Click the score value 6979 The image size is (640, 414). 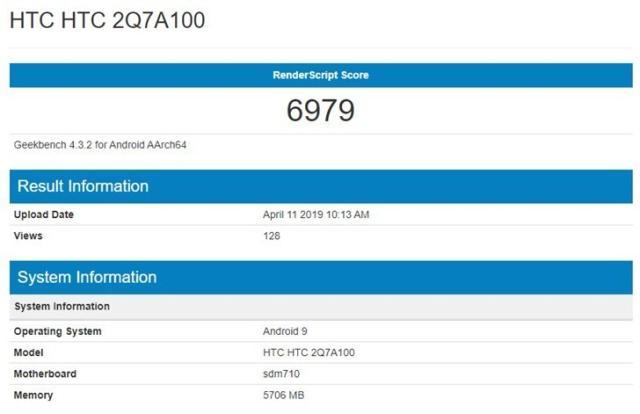pos(320,111)
